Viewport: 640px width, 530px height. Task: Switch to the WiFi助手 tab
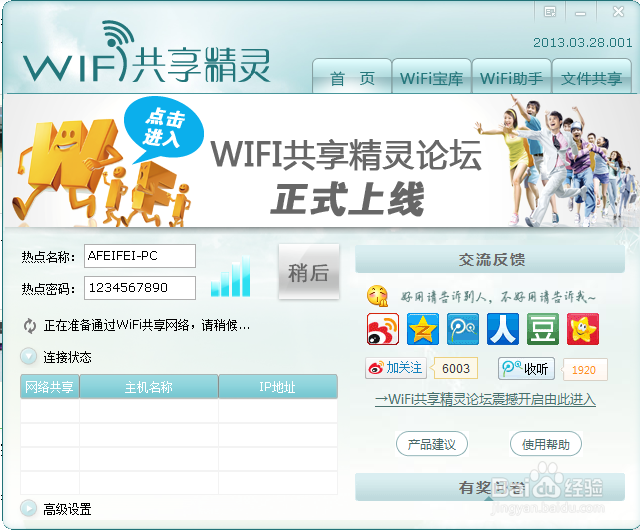[x=511, y=77]
